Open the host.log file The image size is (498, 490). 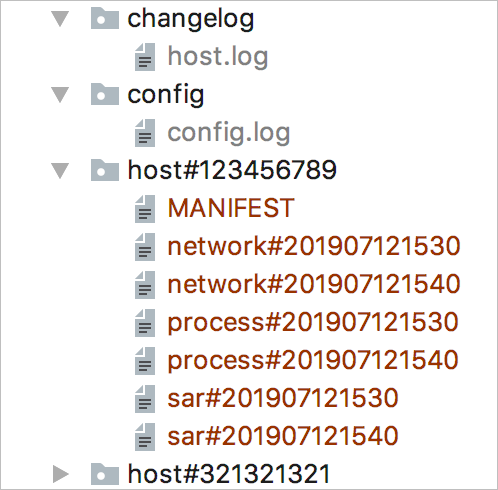218,57
